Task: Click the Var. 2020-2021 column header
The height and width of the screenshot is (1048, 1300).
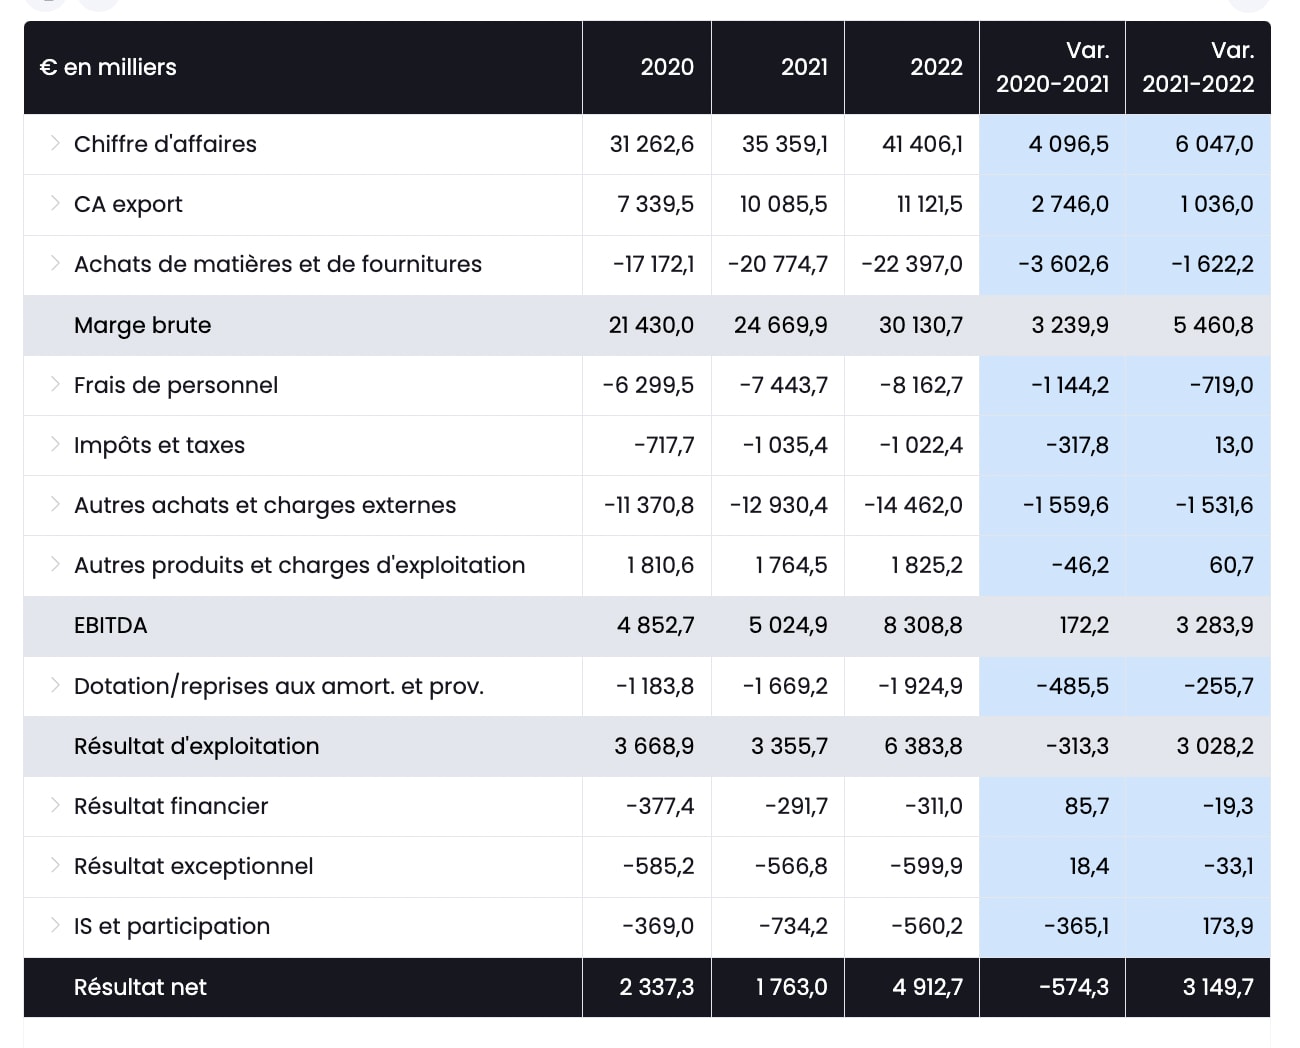Action: point(1052,67)
